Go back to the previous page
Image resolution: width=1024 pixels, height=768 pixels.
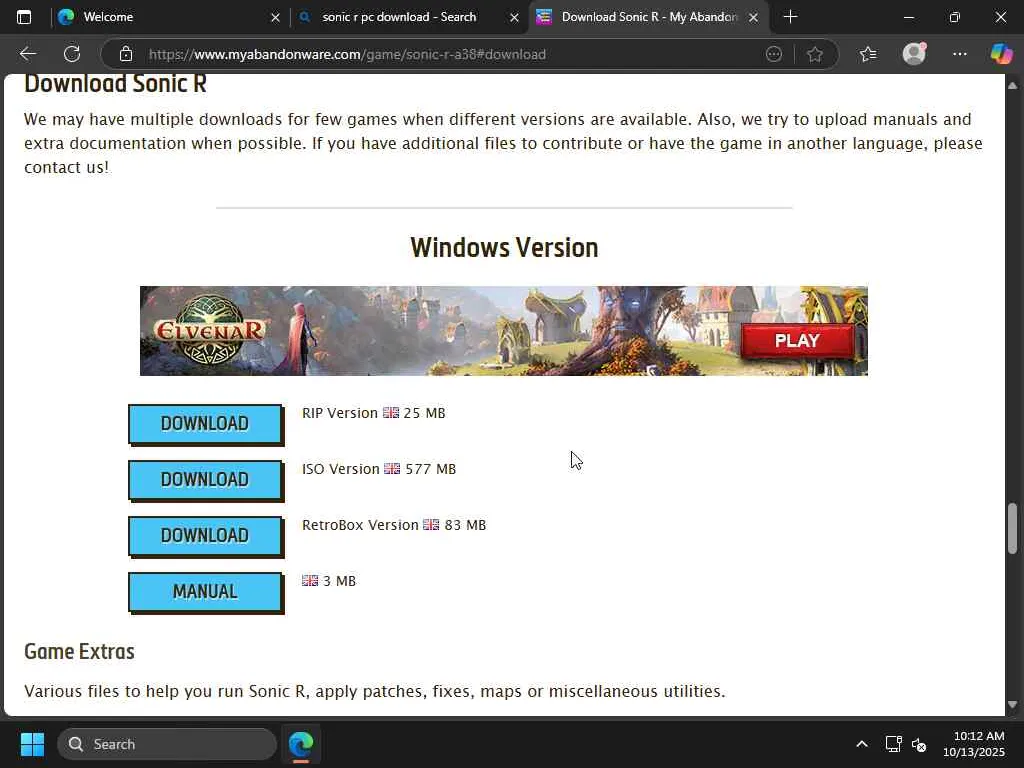[x=27, y=54]
